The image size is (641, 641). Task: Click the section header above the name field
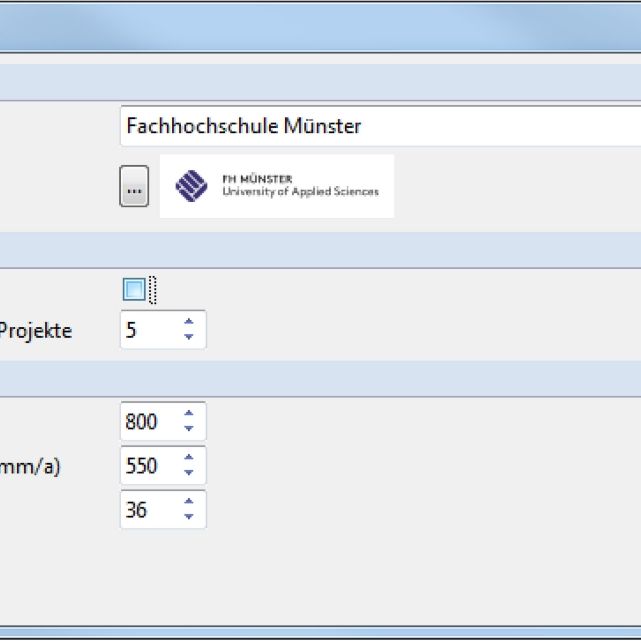click(320, 80)
